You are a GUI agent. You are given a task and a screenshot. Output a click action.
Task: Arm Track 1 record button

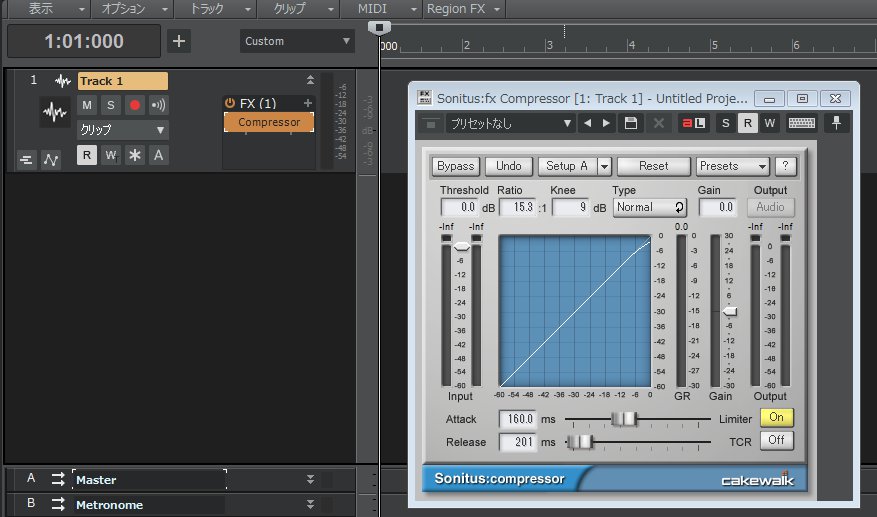coord(135,105)
